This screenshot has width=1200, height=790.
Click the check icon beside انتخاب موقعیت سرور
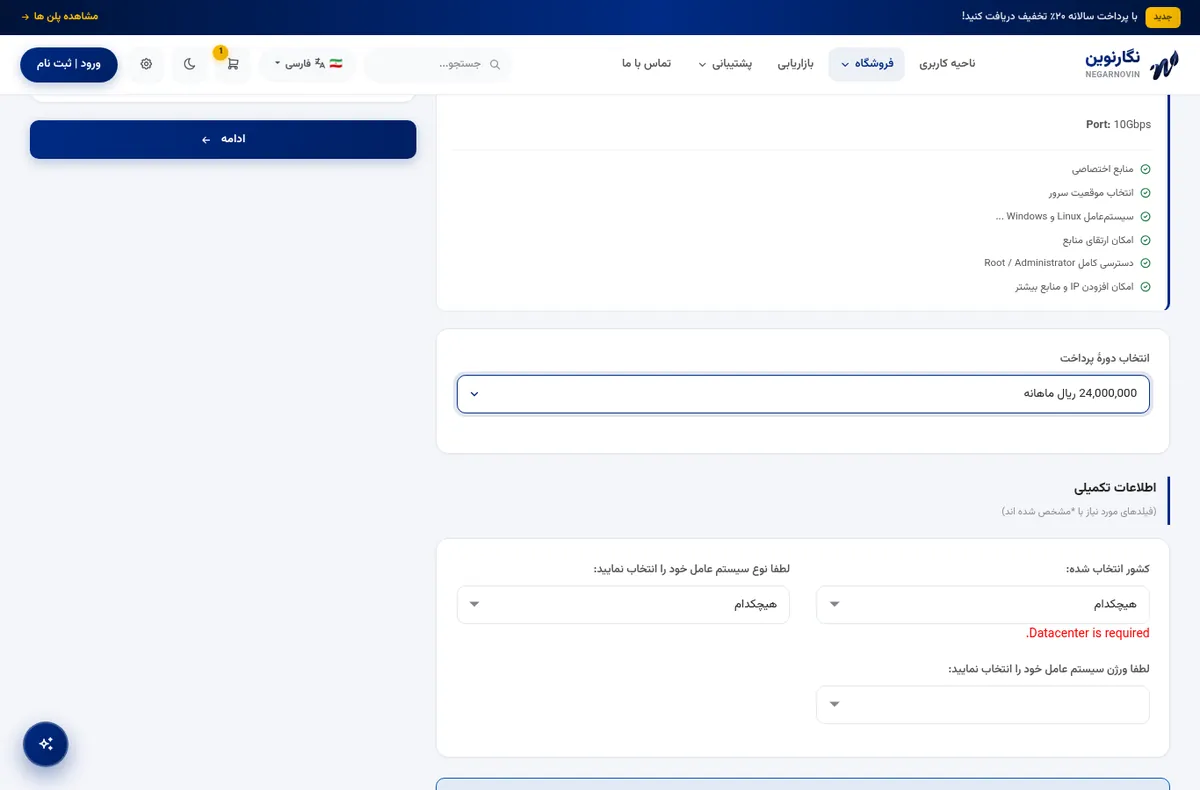(1145, 193)
